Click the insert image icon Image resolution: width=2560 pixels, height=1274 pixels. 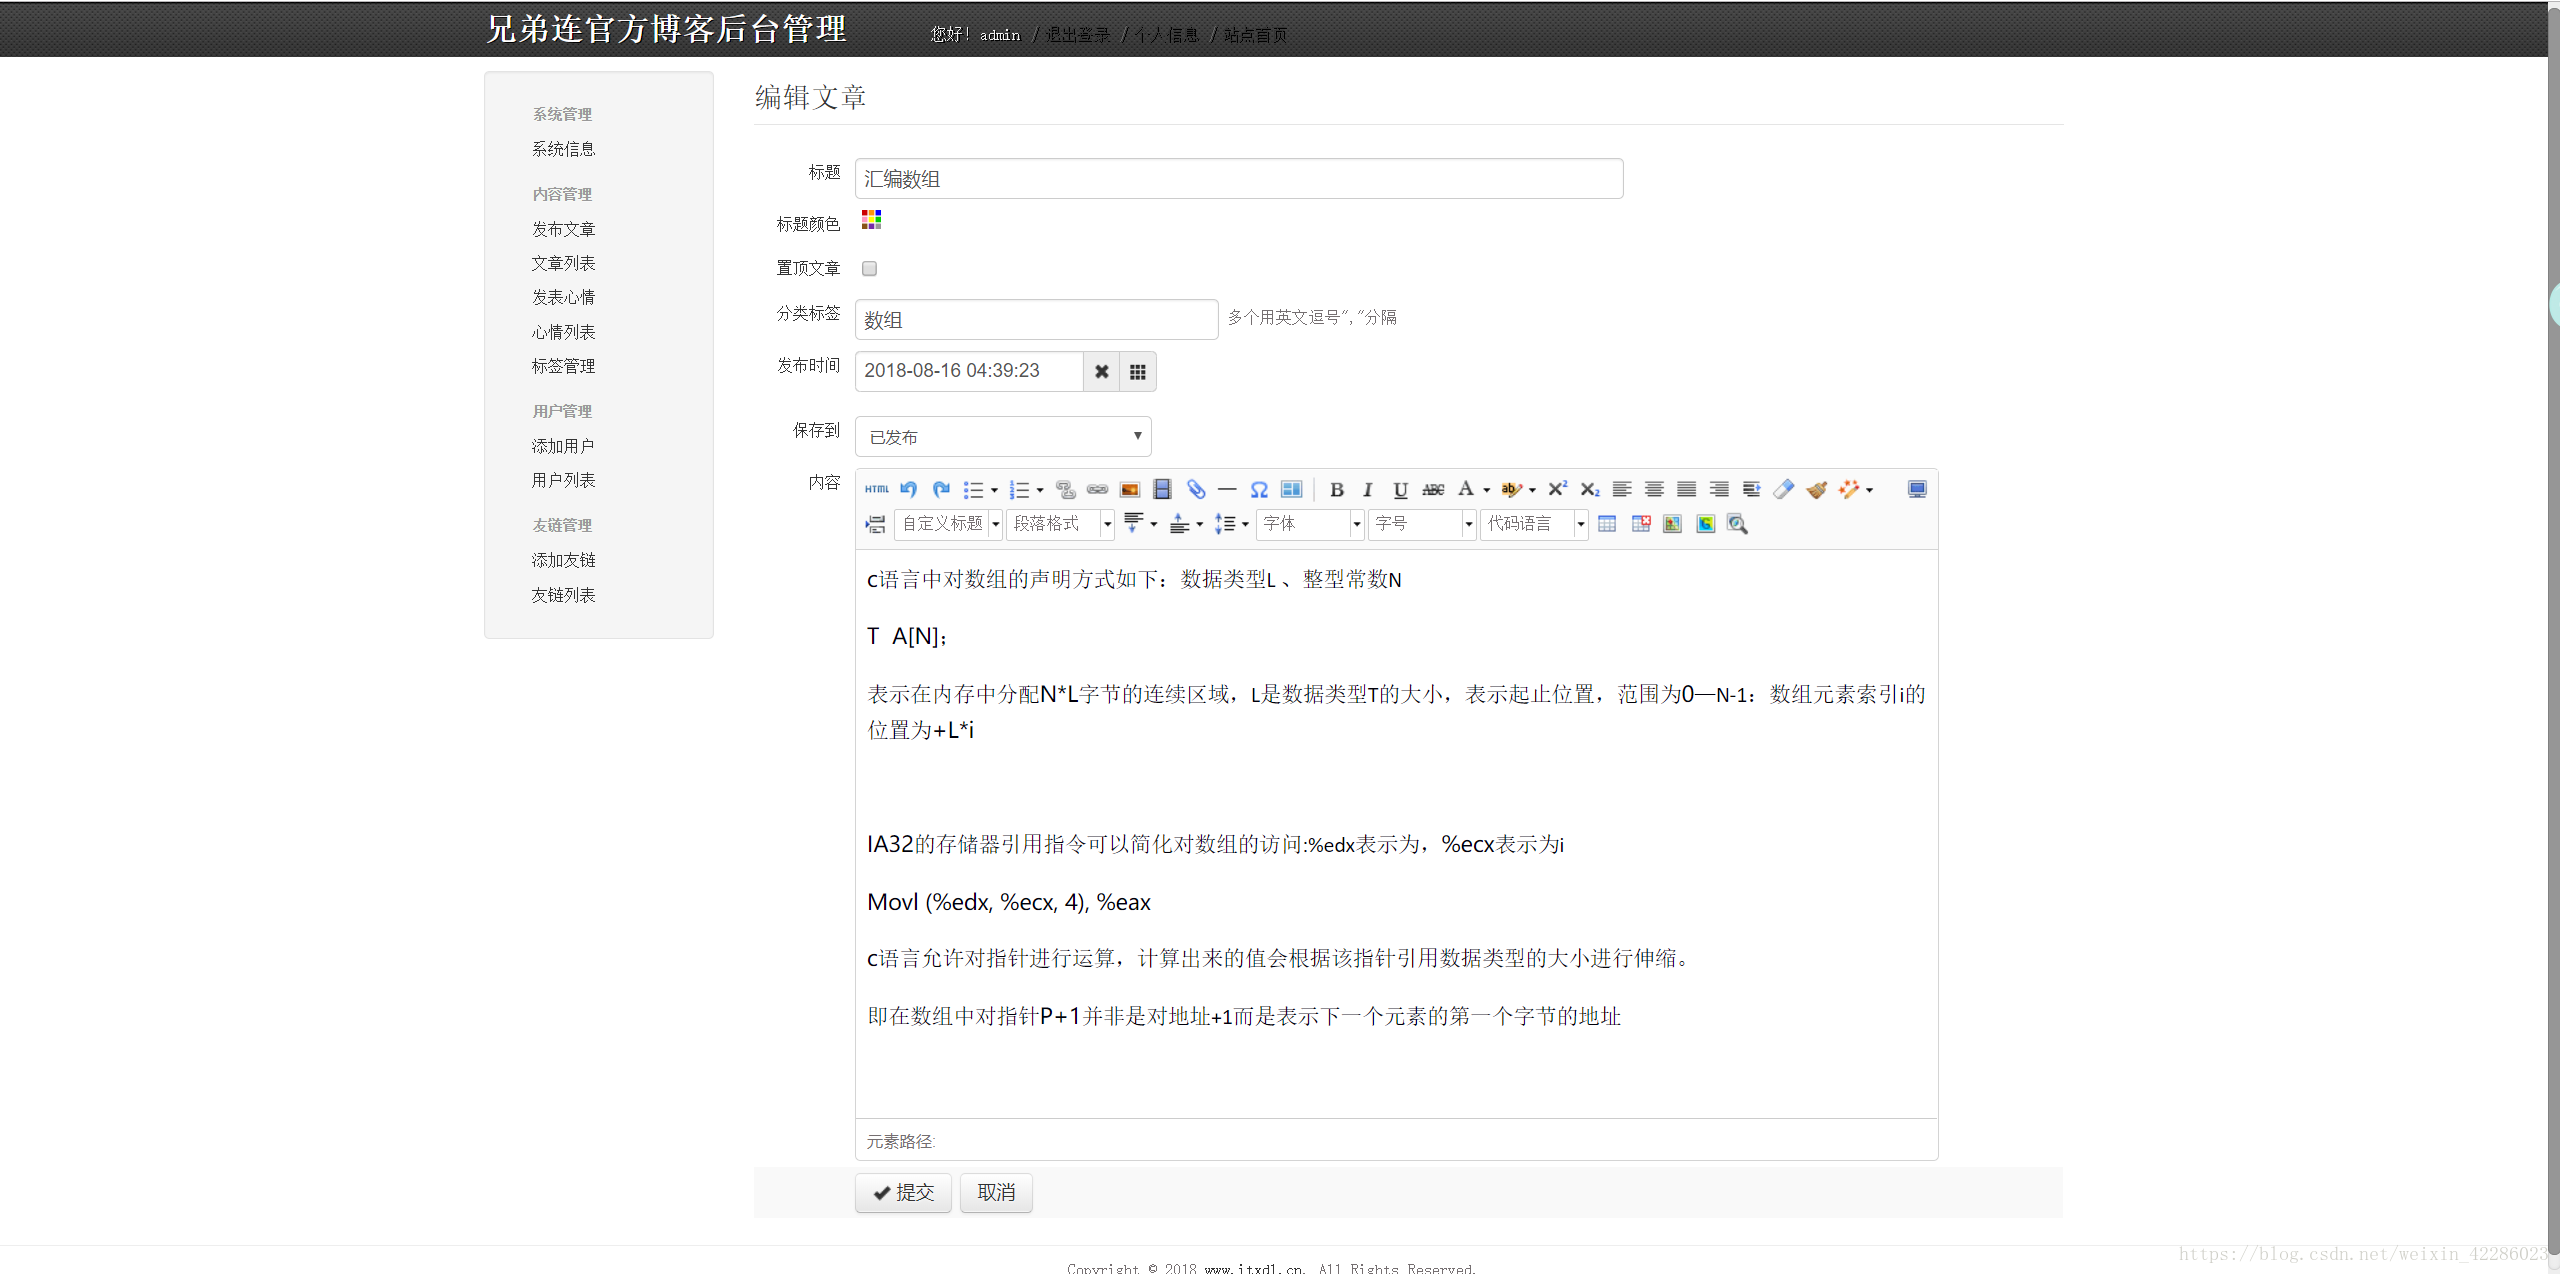point(1130,489)
